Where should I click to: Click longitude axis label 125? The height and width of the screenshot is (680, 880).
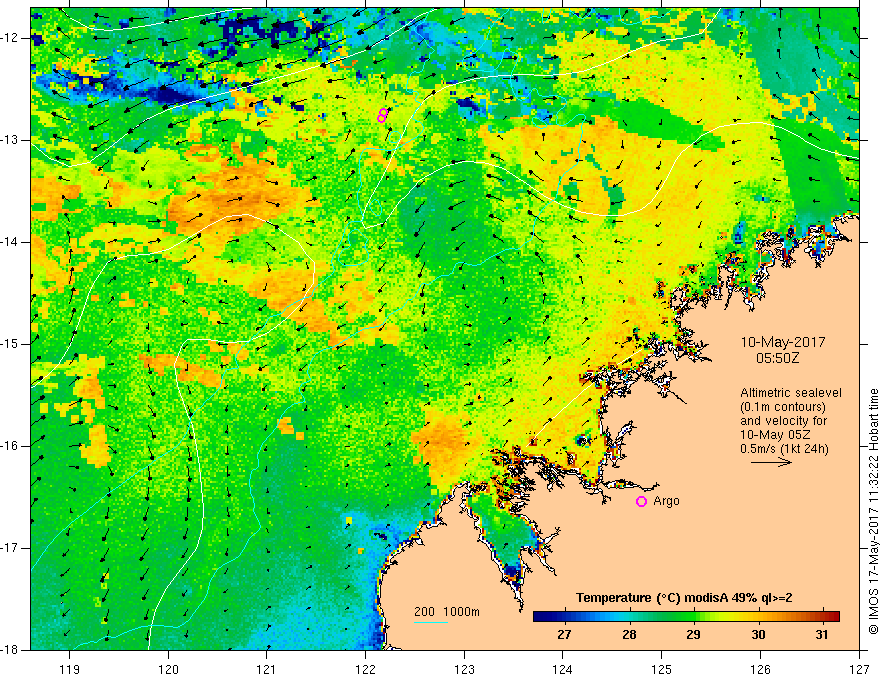(x=662, y=669)
